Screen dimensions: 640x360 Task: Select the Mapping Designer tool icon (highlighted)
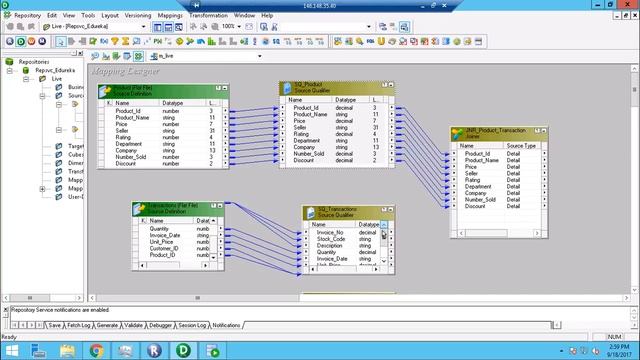tap(138, 56)
